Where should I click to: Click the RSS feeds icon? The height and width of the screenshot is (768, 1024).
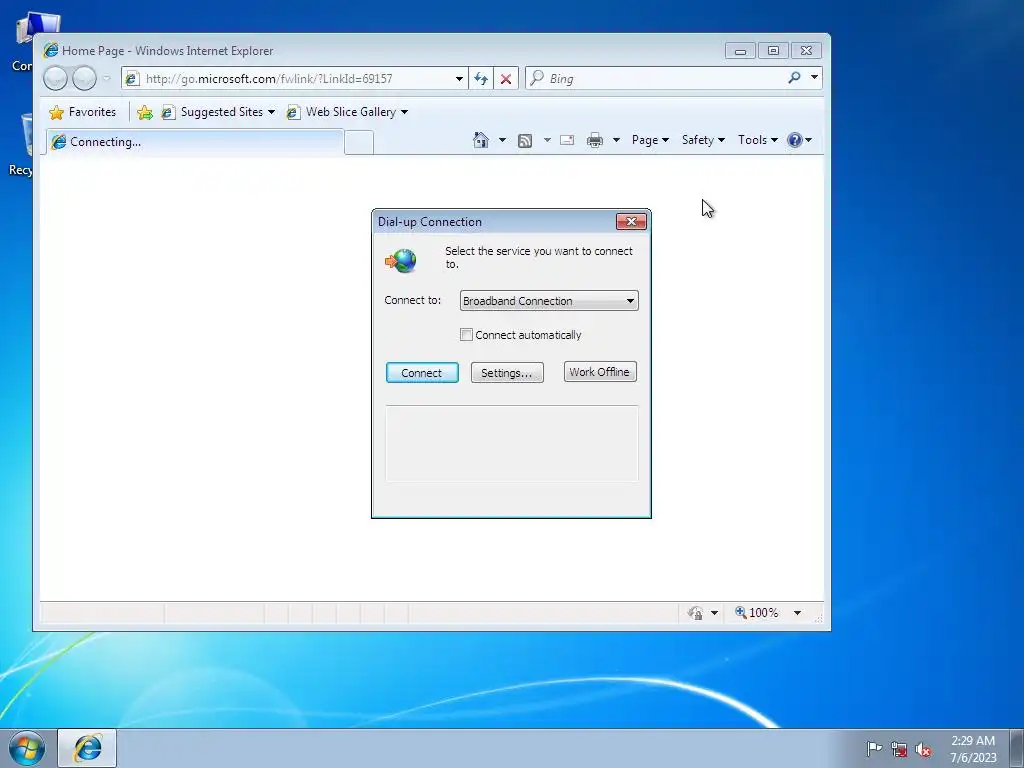coord(524,140)
